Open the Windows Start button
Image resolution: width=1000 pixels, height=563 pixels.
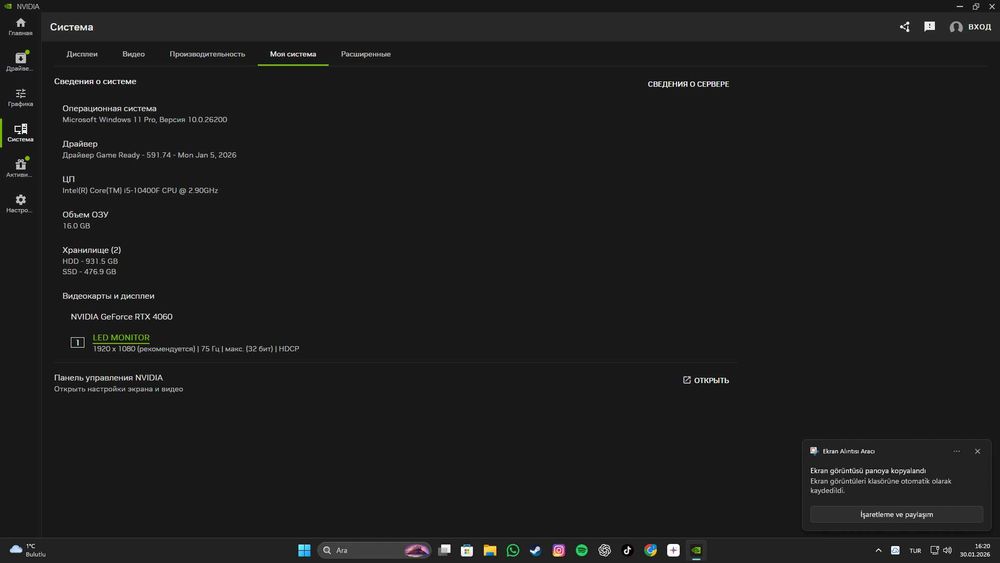tap(304, 550)
